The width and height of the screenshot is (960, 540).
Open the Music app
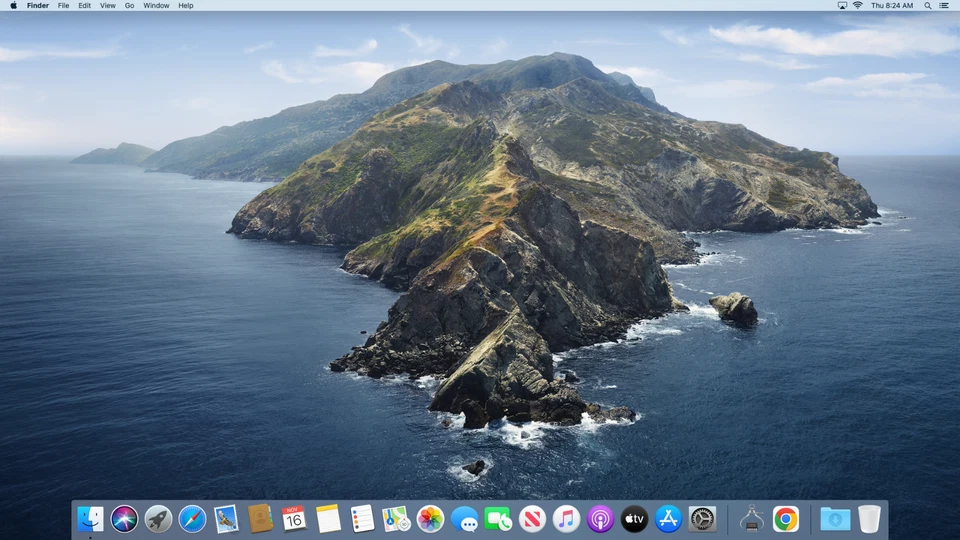(x=566, y=518)
